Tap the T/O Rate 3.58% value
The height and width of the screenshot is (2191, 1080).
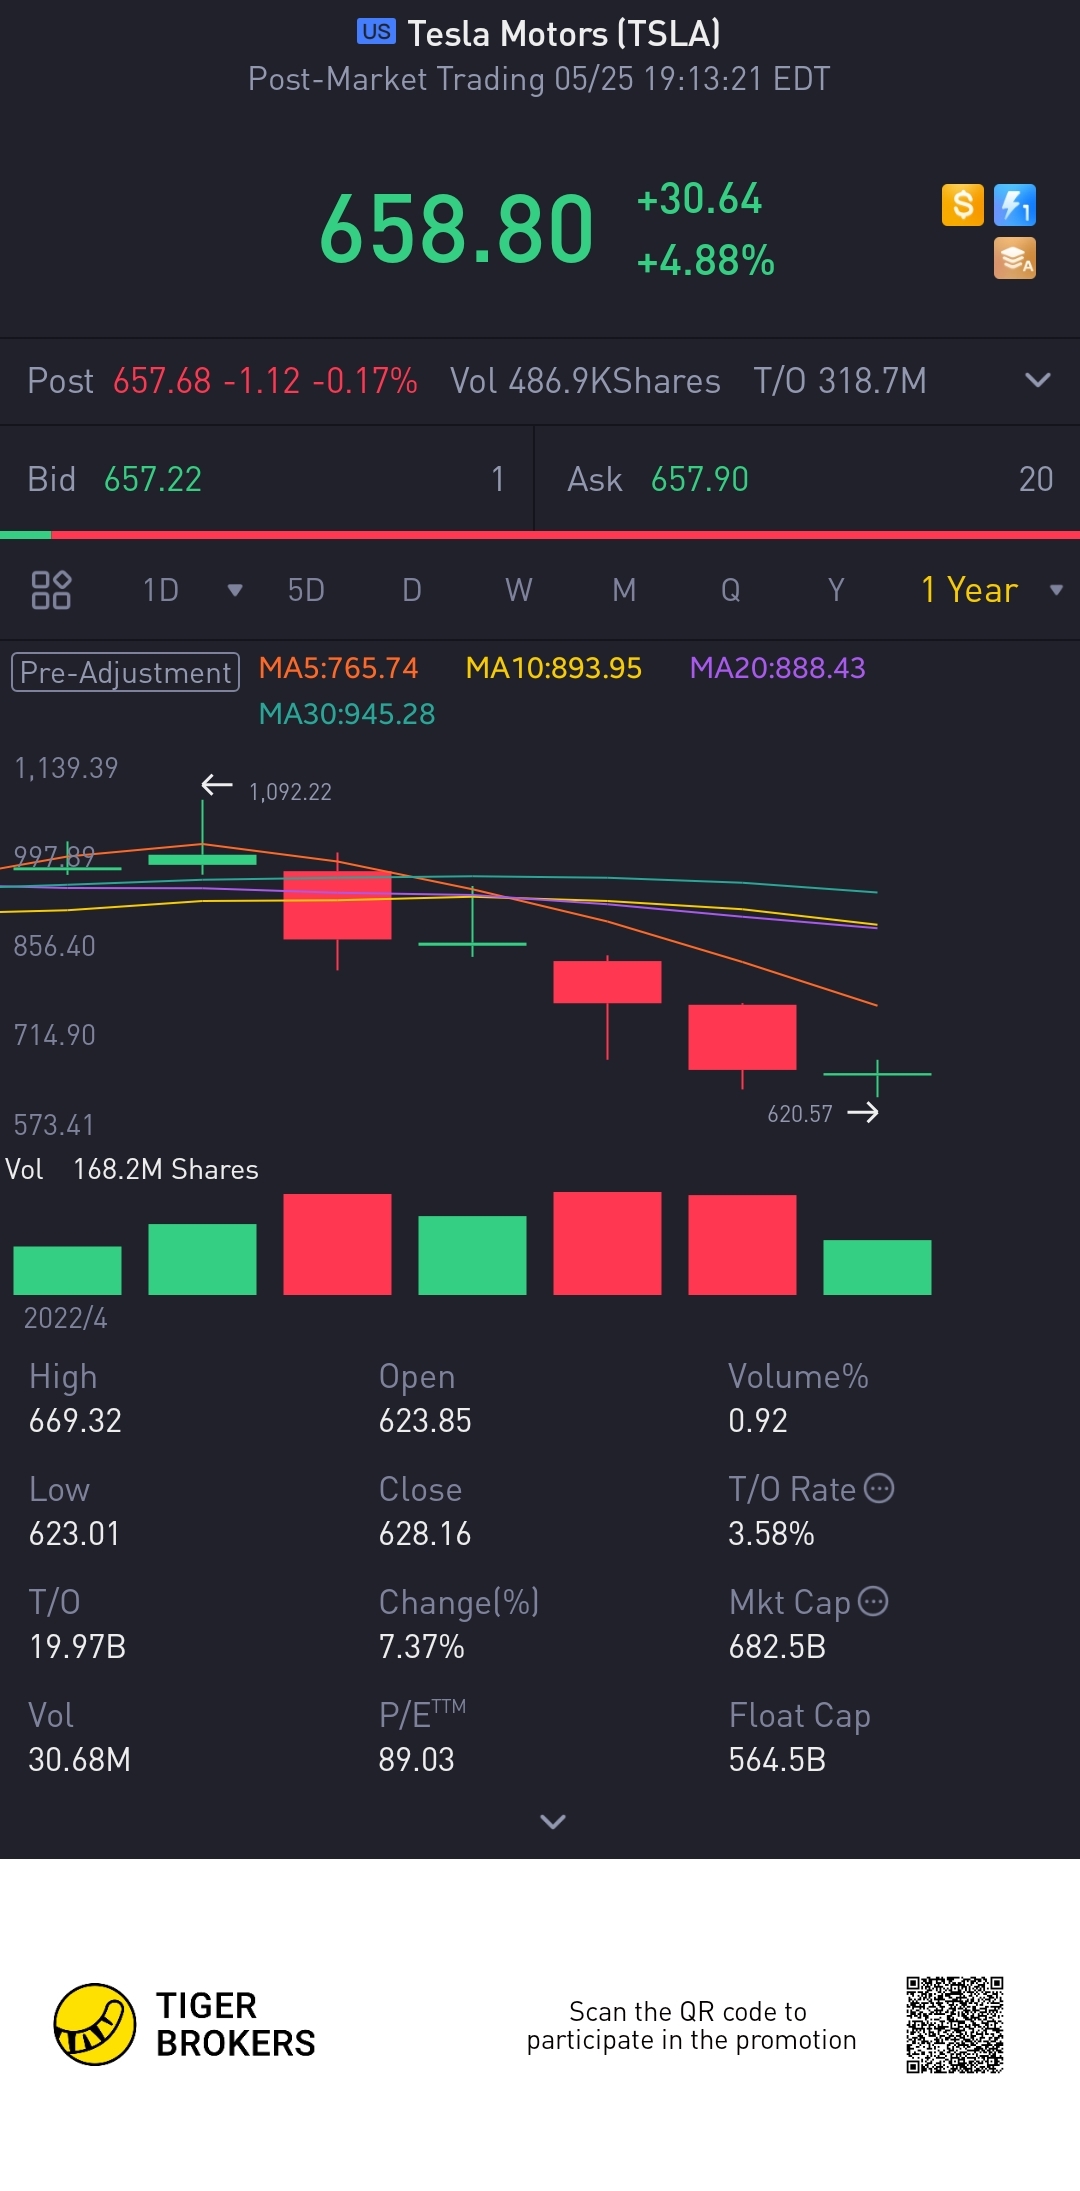pos(771,1533)
